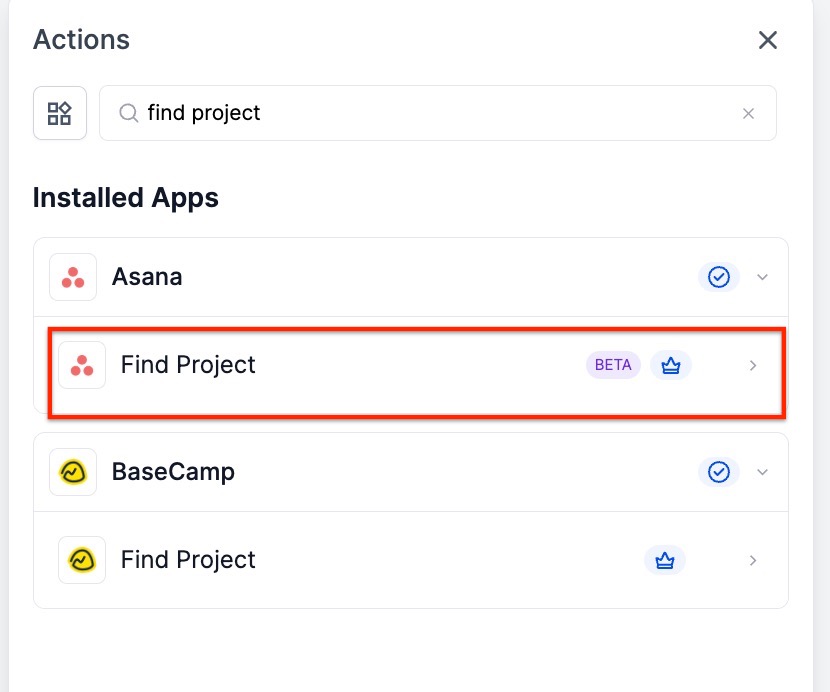Close the Actions panel

click(767, 40)
